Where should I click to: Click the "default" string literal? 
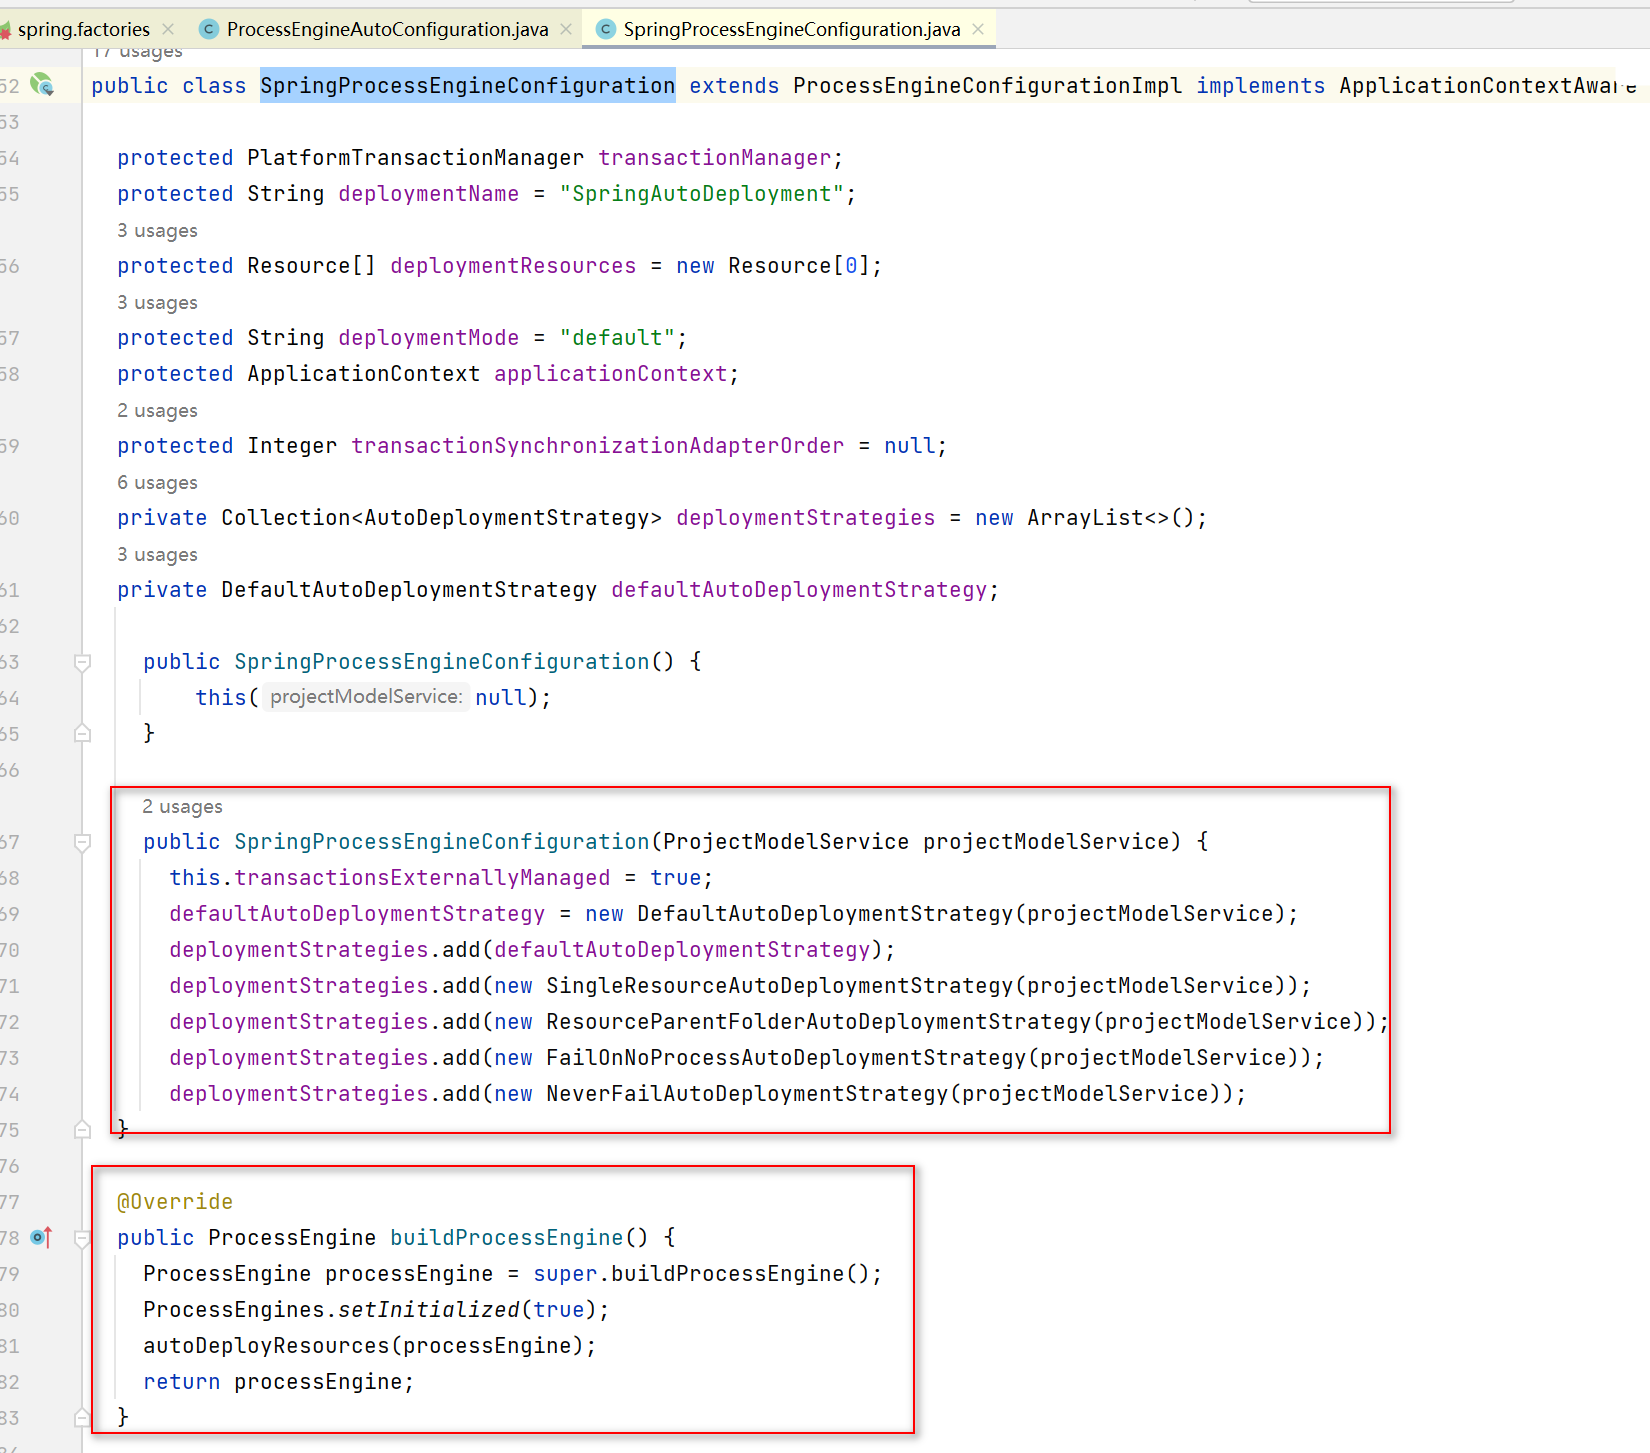(617, 338)
